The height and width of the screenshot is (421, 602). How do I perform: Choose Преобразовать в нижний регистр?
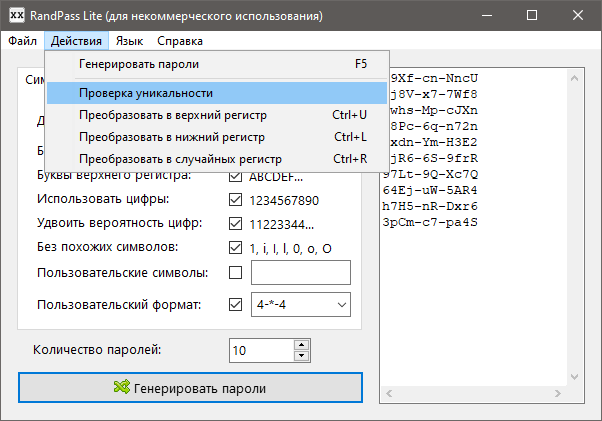(x=217, y=137)
